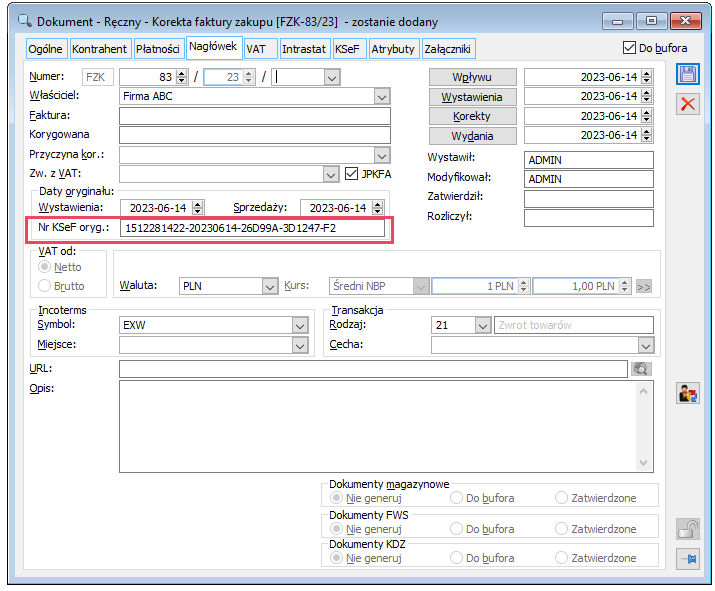Click the Wpływu date spinner arrows
This screenshot has width=715, height=591.
pos(646,77)
